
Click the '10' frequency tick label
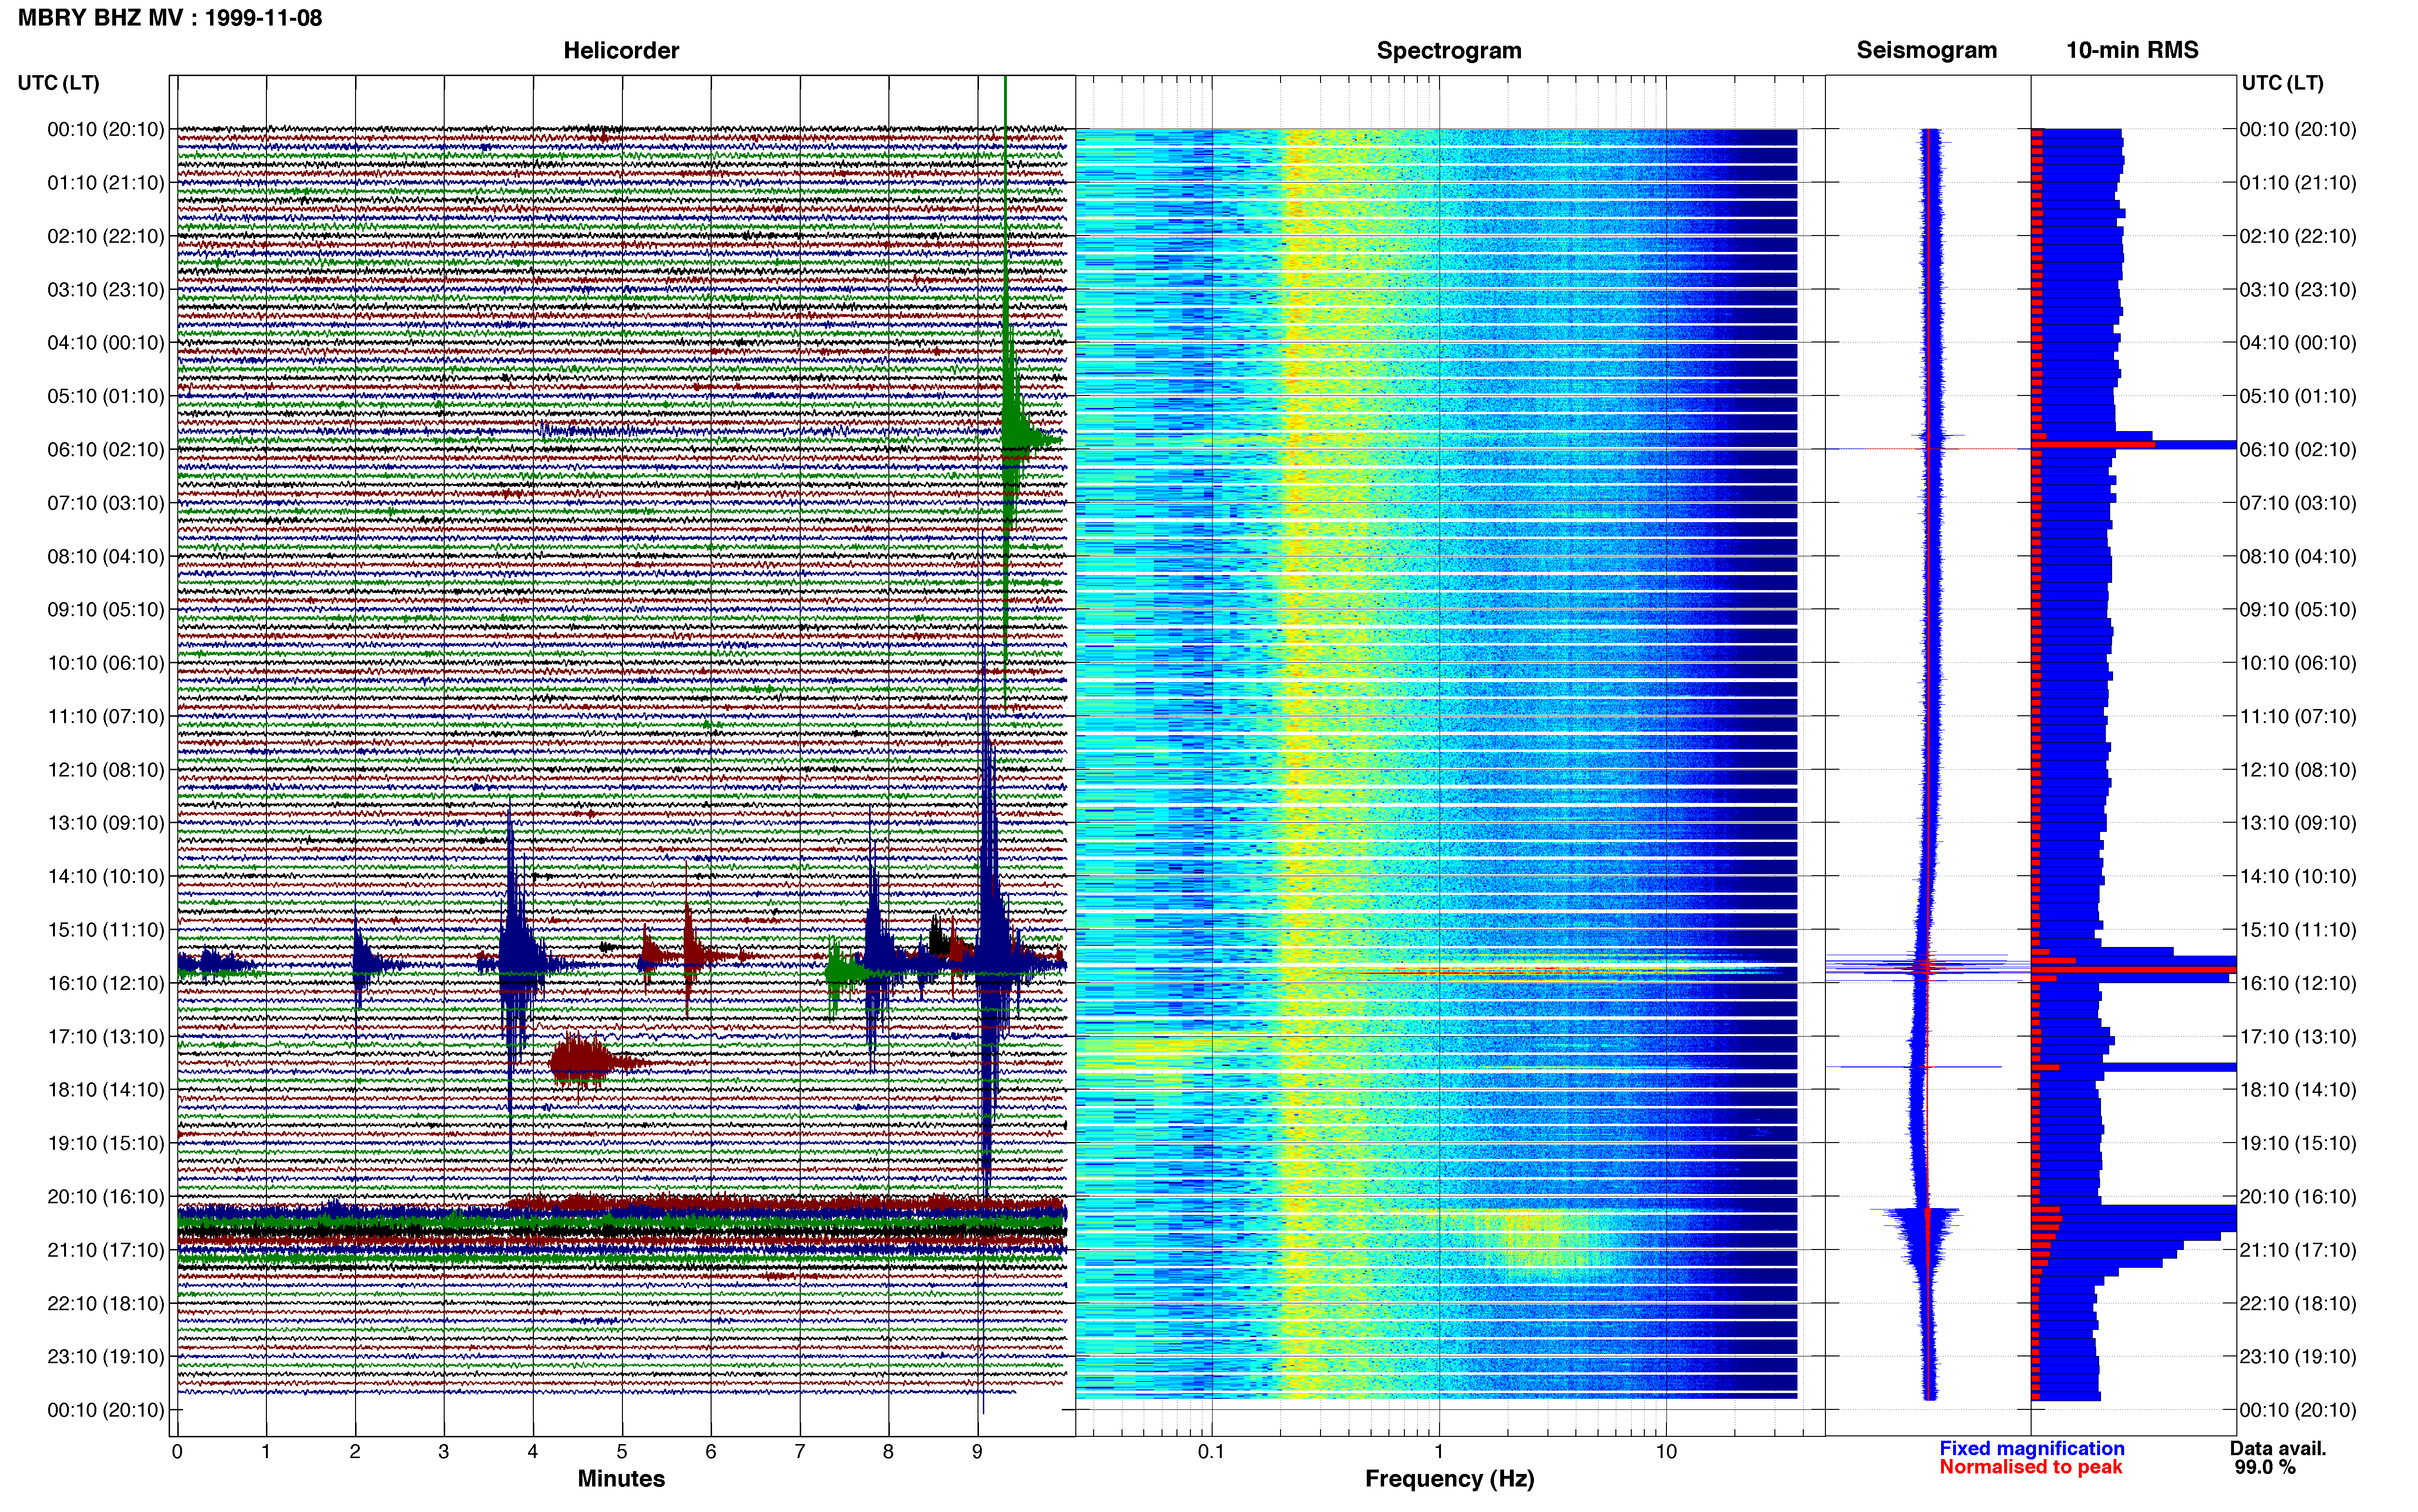1665,1451
